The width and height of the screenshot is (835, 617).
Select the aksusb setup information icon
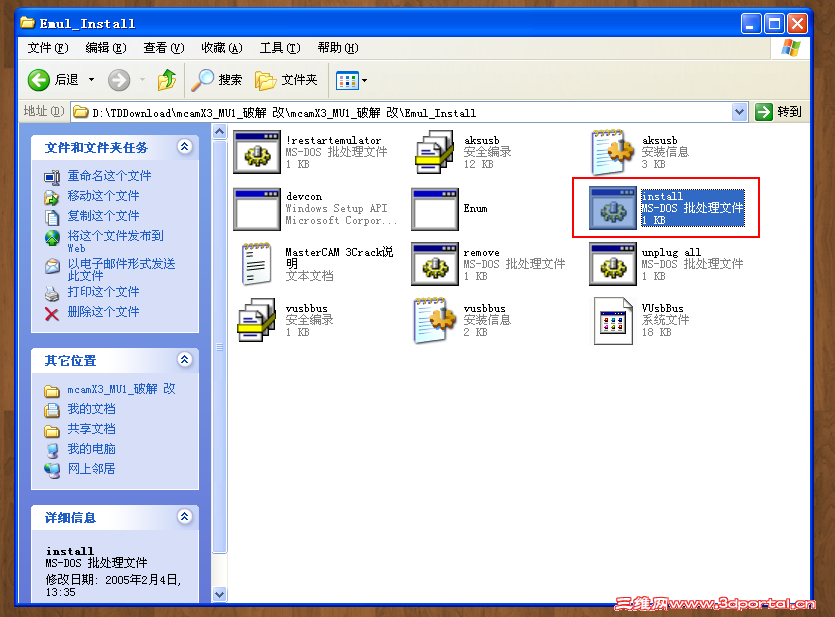tap(612, 152)
